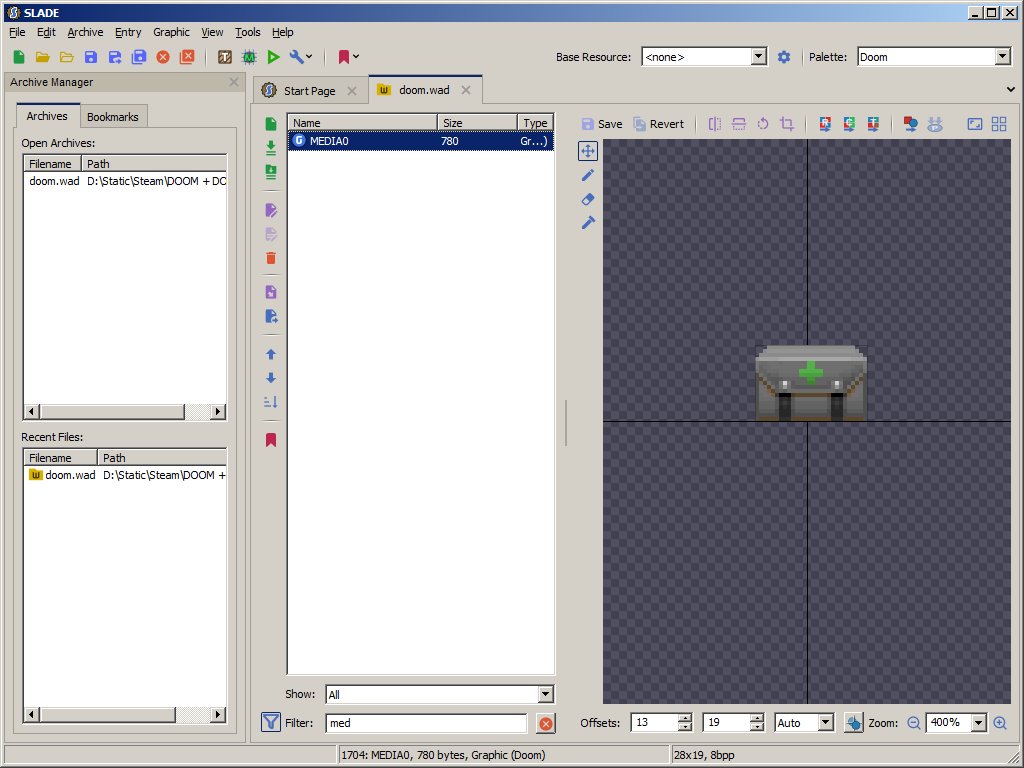Open the red bookmark dropdown in the top toolbar
Viewport: 1024px width, 768px height.
[x=348, y=57]
